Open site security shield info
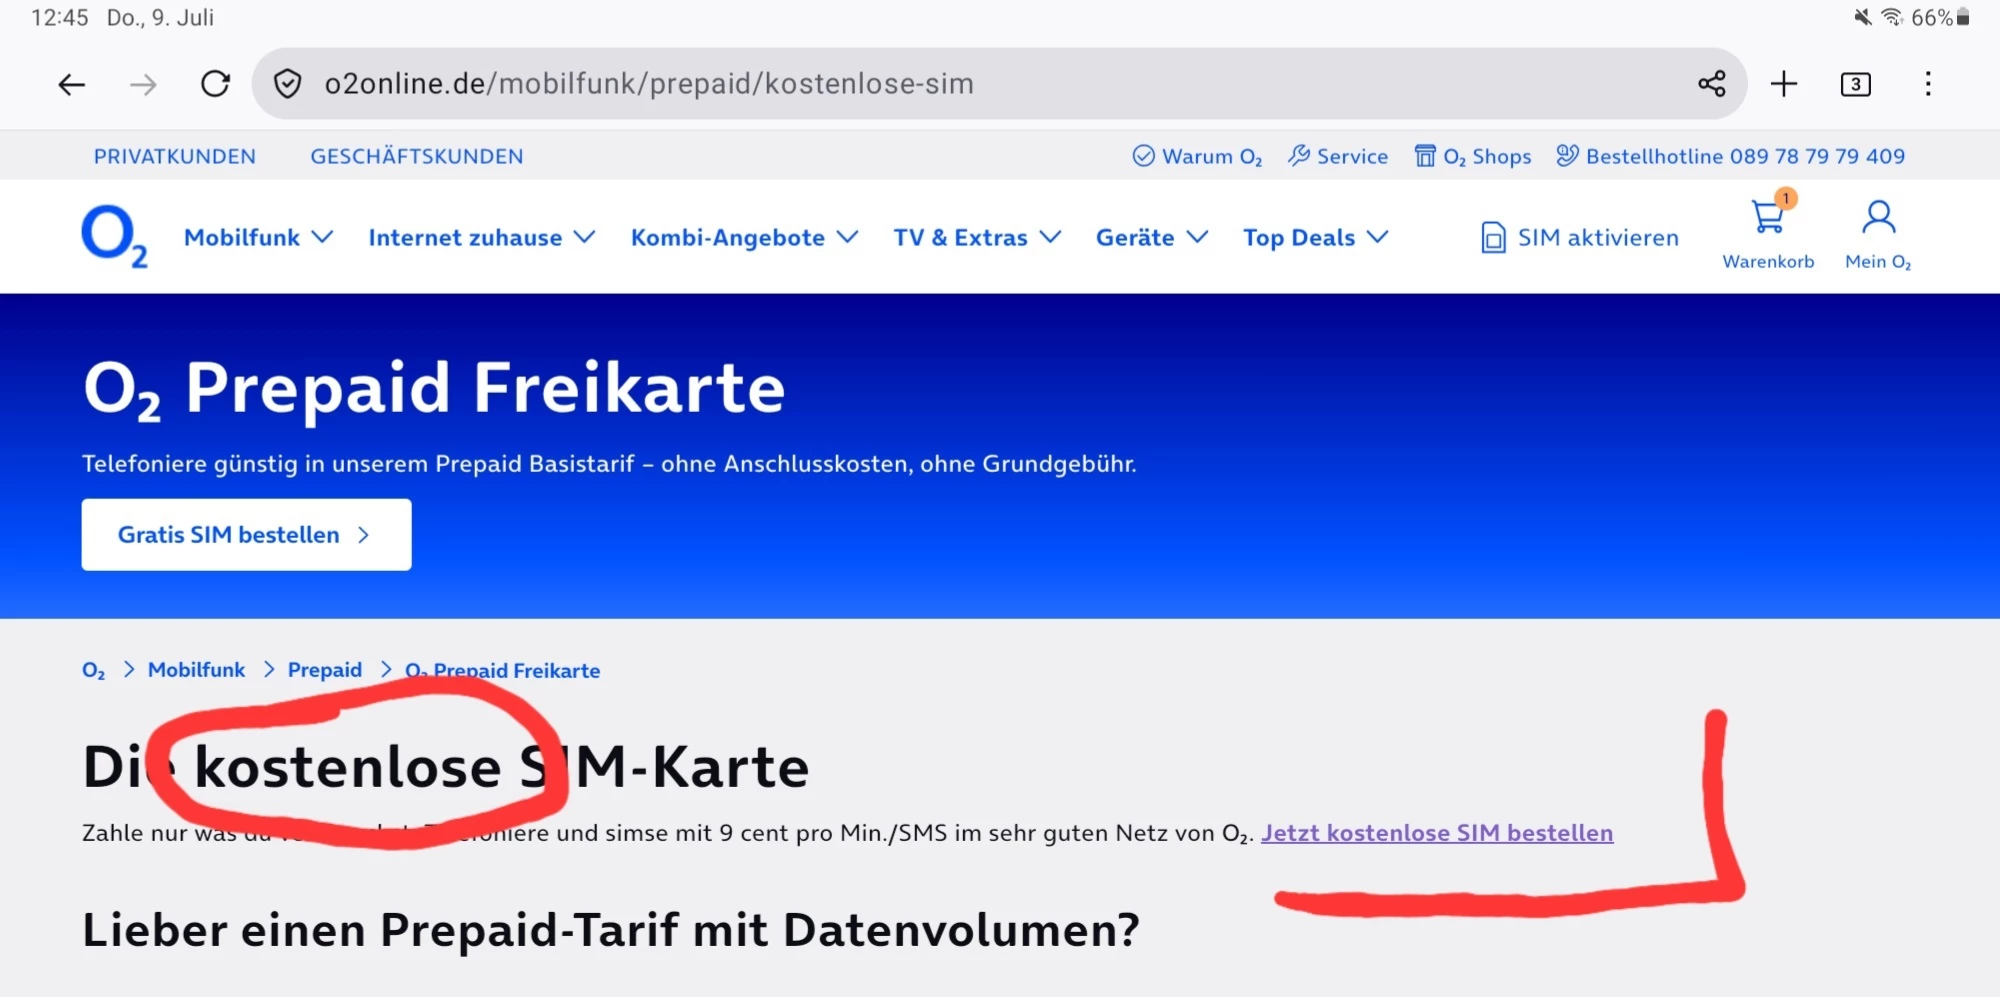 point(287,84)
